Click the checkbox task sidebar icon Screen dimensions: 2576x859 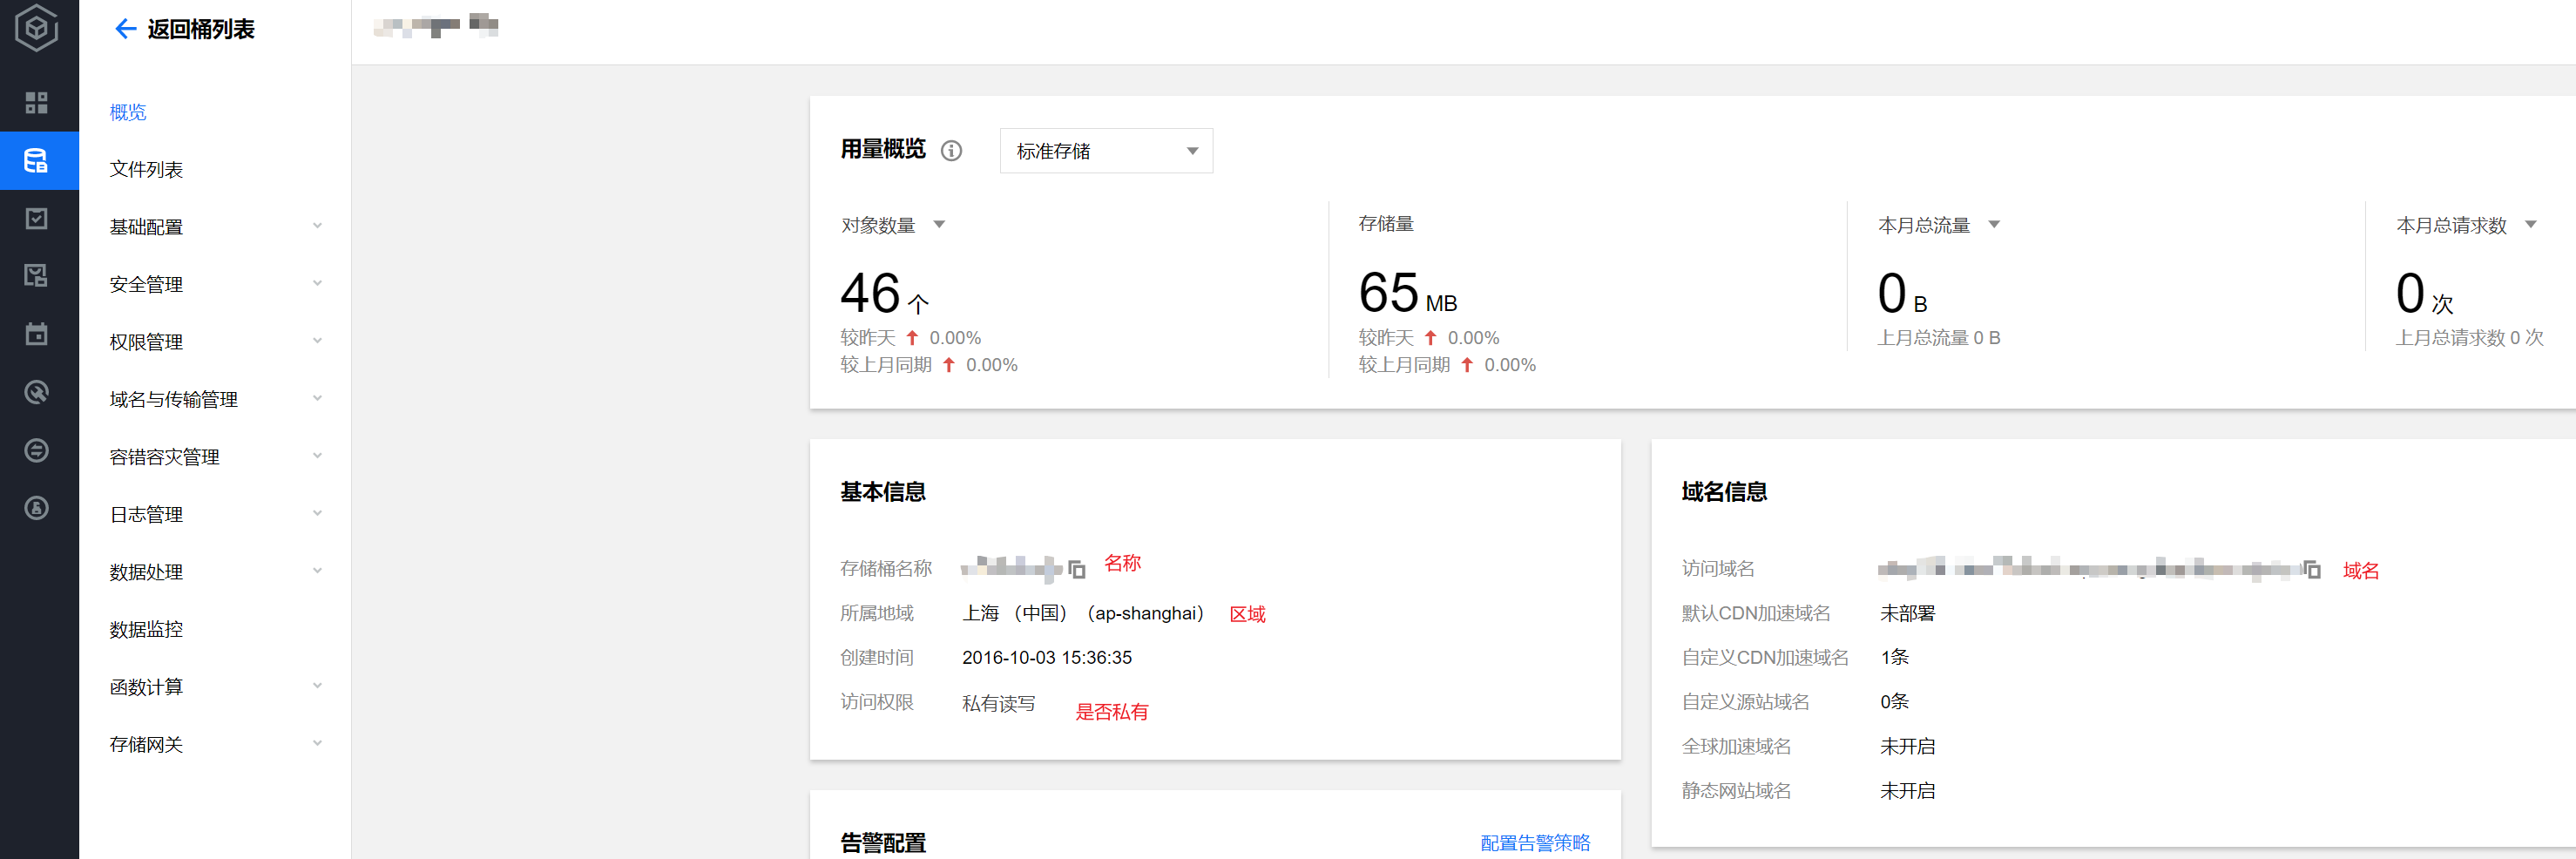(37, 218)
